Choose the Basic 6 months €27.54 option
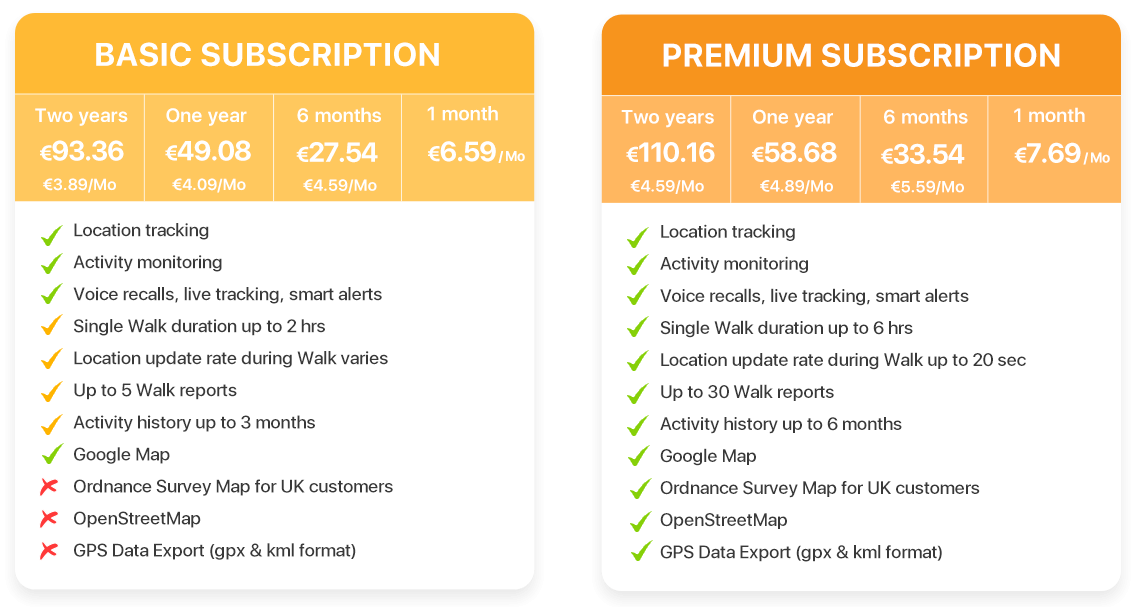The width and height of the screenshot is (1135, 607). coord(337,148)
